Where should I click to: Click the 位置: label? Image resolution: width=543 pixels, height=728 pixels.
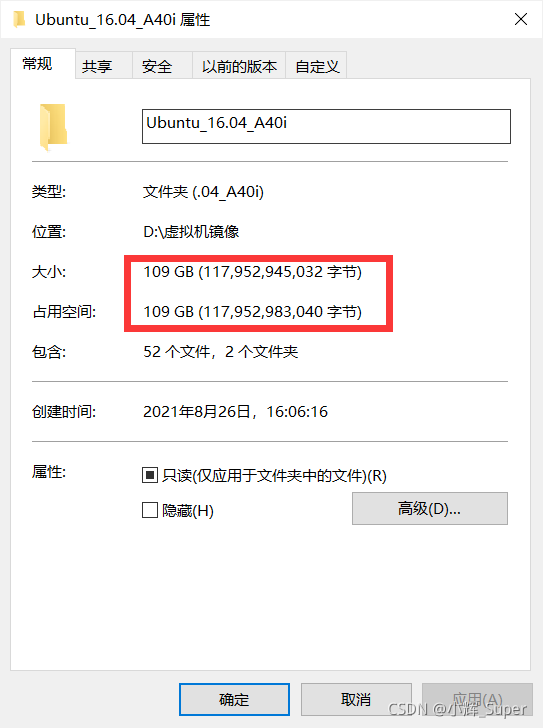click(49, 231)
